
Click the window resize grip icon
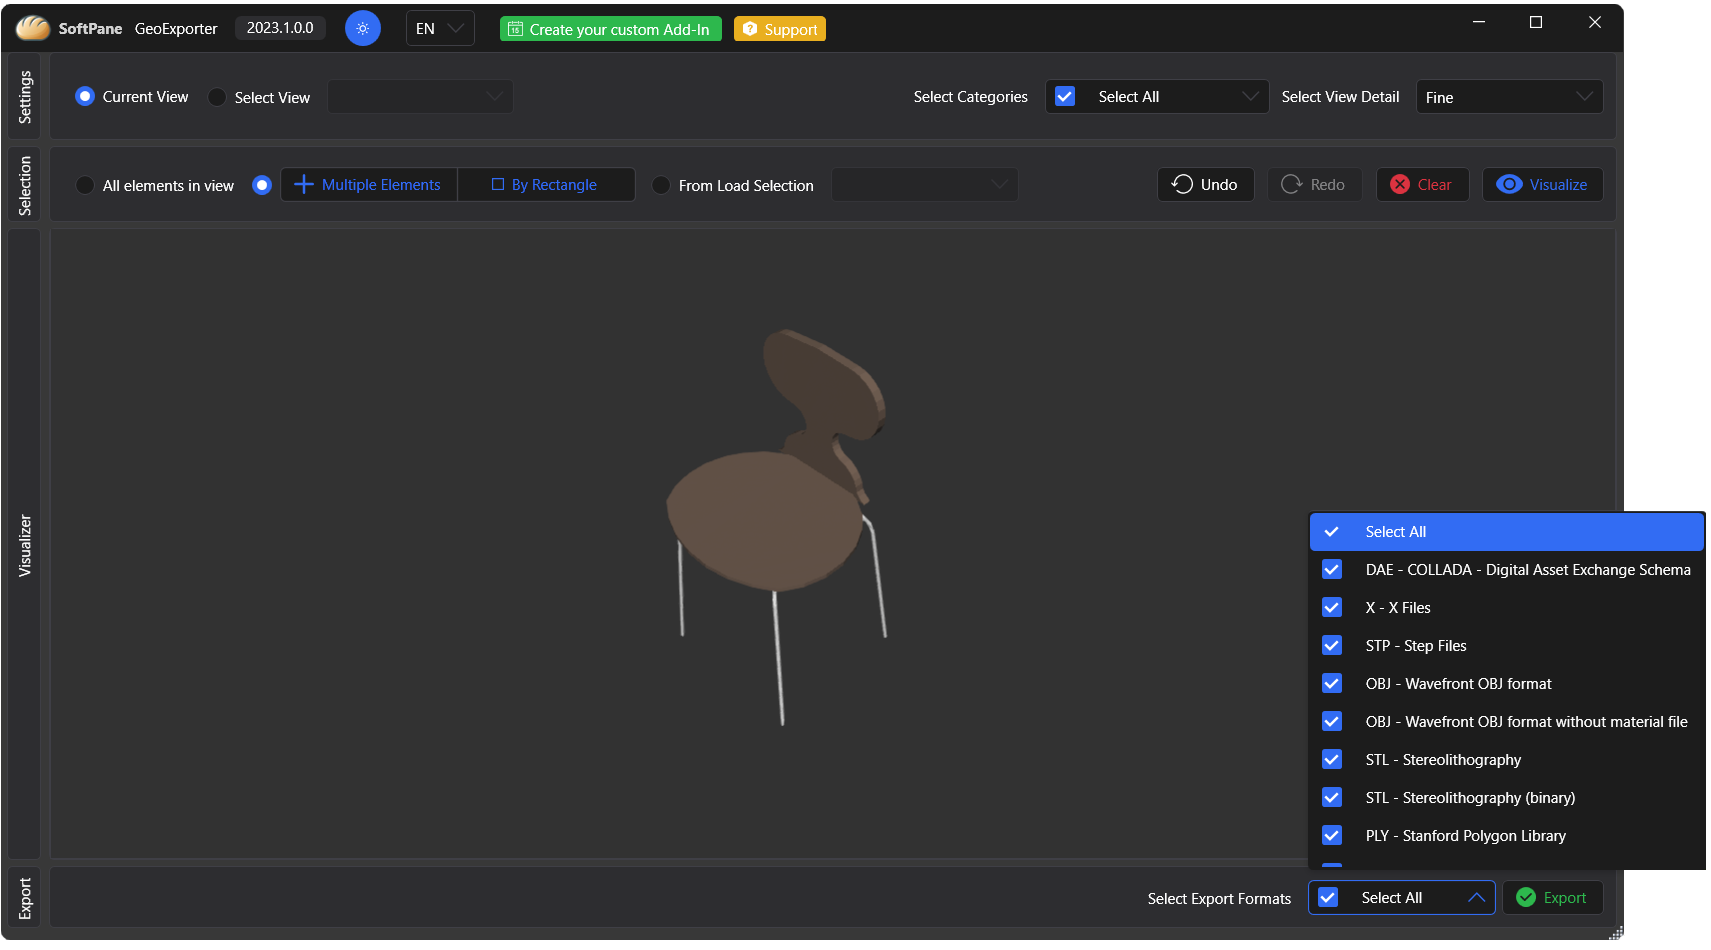[x=1616, y=932]
